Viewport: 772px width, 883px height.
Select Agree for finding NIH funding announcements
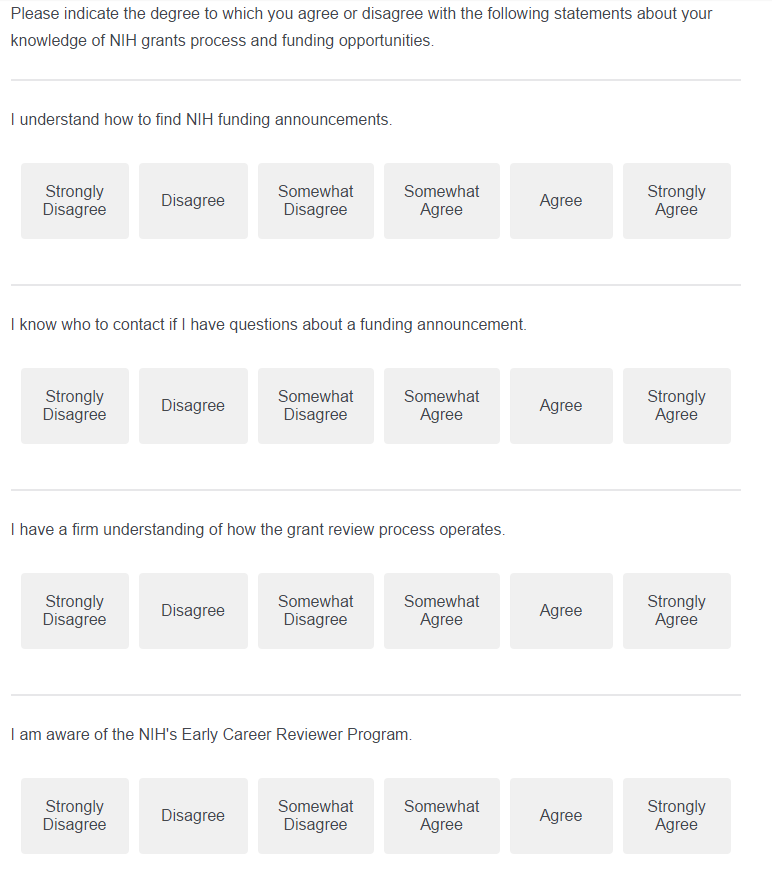(x=560, y=201)
